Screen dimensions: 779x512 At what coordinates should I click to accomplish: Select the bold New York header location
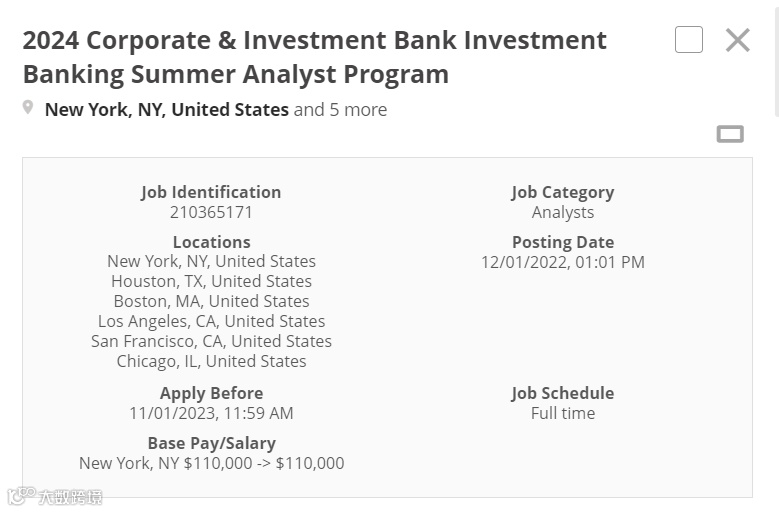[x=167, y=110]
